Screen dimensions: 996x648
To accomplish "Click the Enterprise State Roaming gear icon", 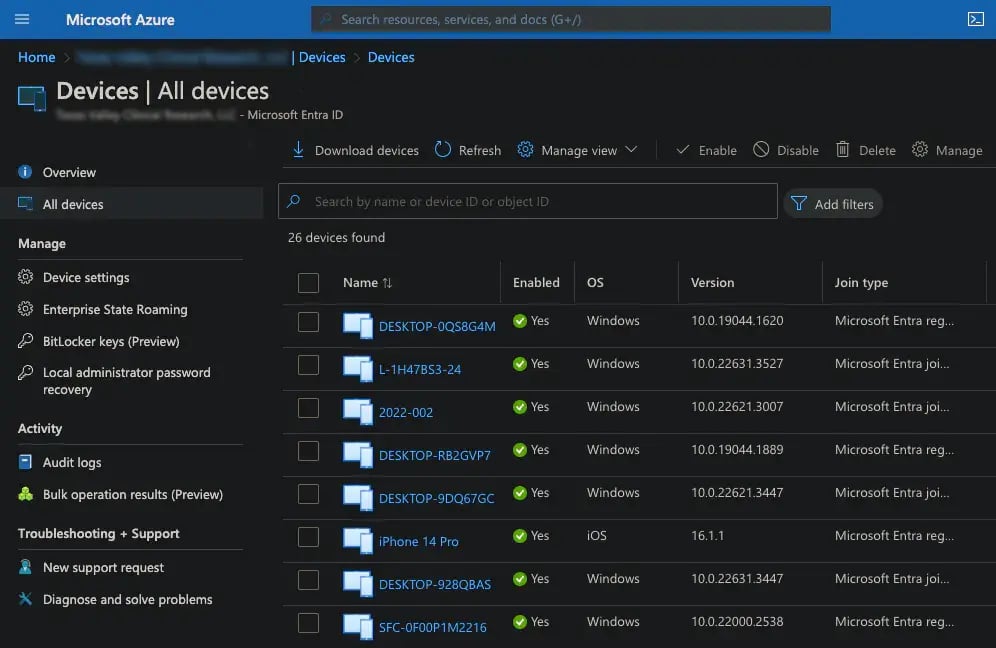I will point(25,309).
